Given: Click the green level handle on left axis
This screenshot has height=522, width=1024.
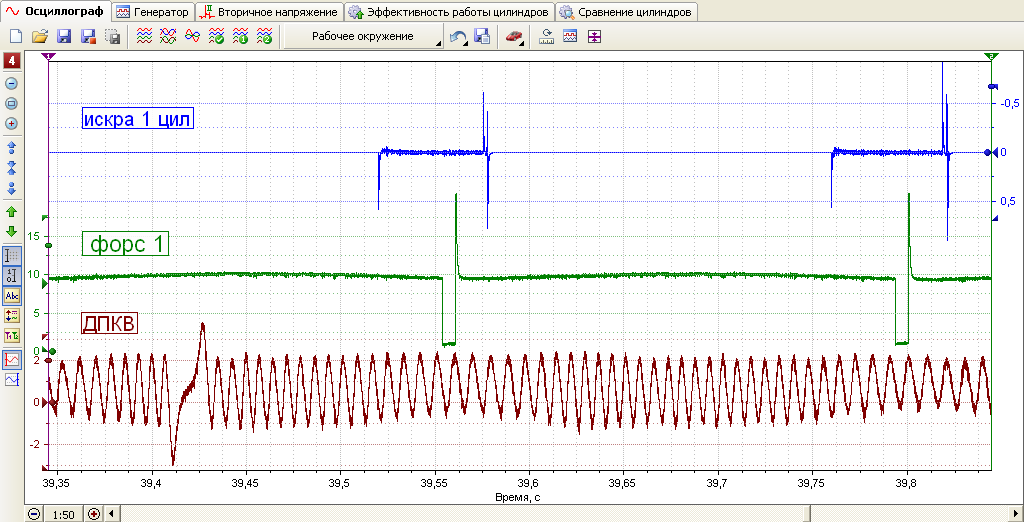Looking at the screenshot, I should pyautogui.click(x=48, y=245).
